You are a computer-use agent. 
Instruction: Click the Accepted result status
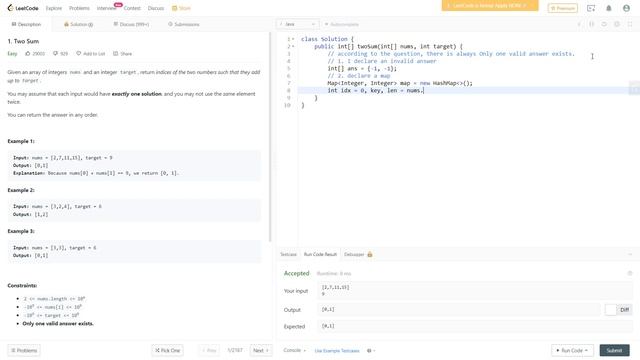297,273
